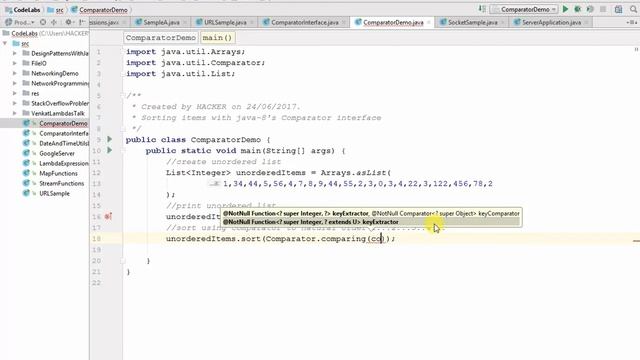This screenshot has width=640, height=360.
Task: Click the Make Project build icon
Action: pos(482,9)
